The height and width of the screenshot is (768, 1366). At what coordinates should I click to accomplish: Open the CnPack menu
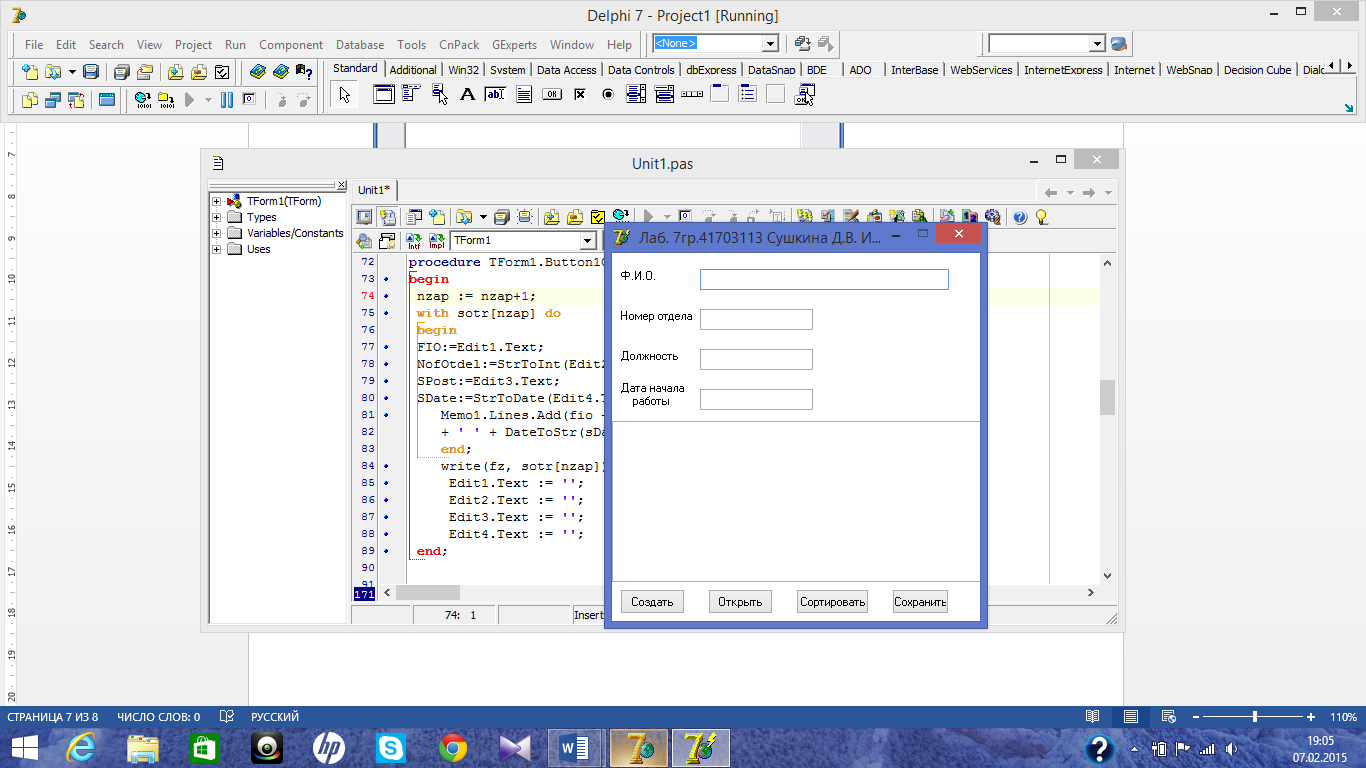(x=459, y=45)
